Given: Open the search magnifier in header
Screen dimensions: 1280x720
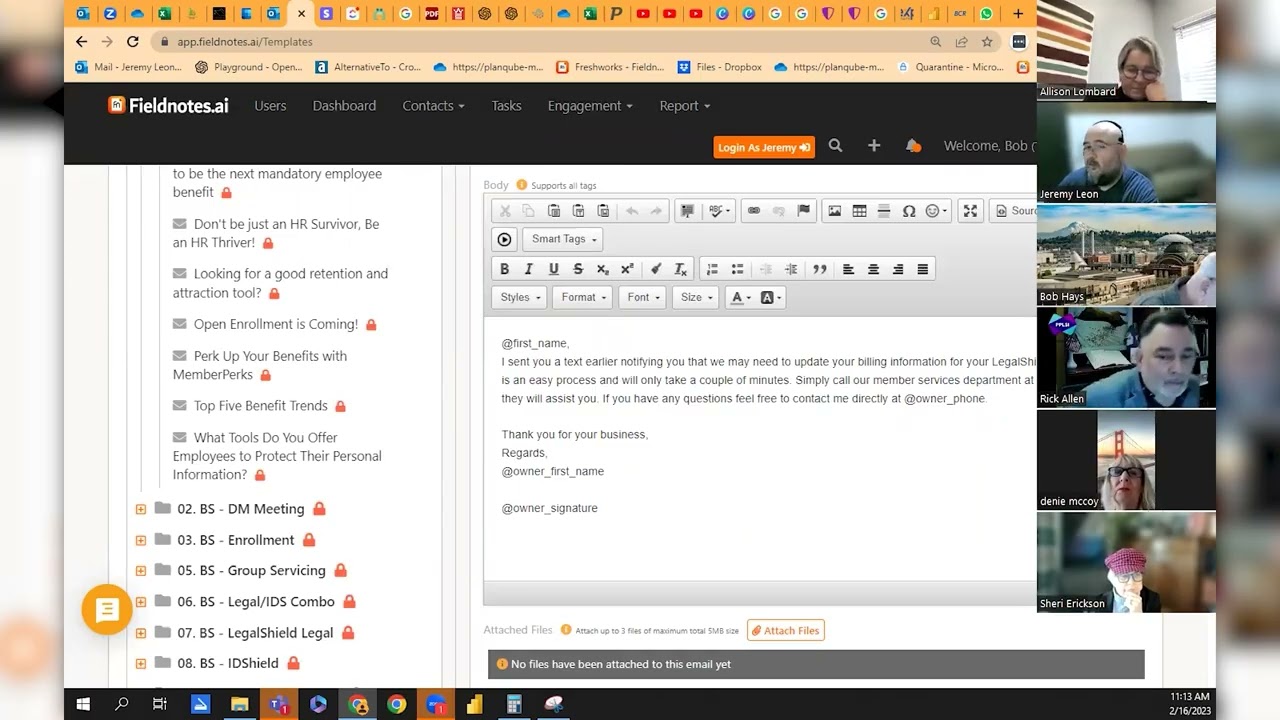Looking at the screenshot, I should click(836, 146).
